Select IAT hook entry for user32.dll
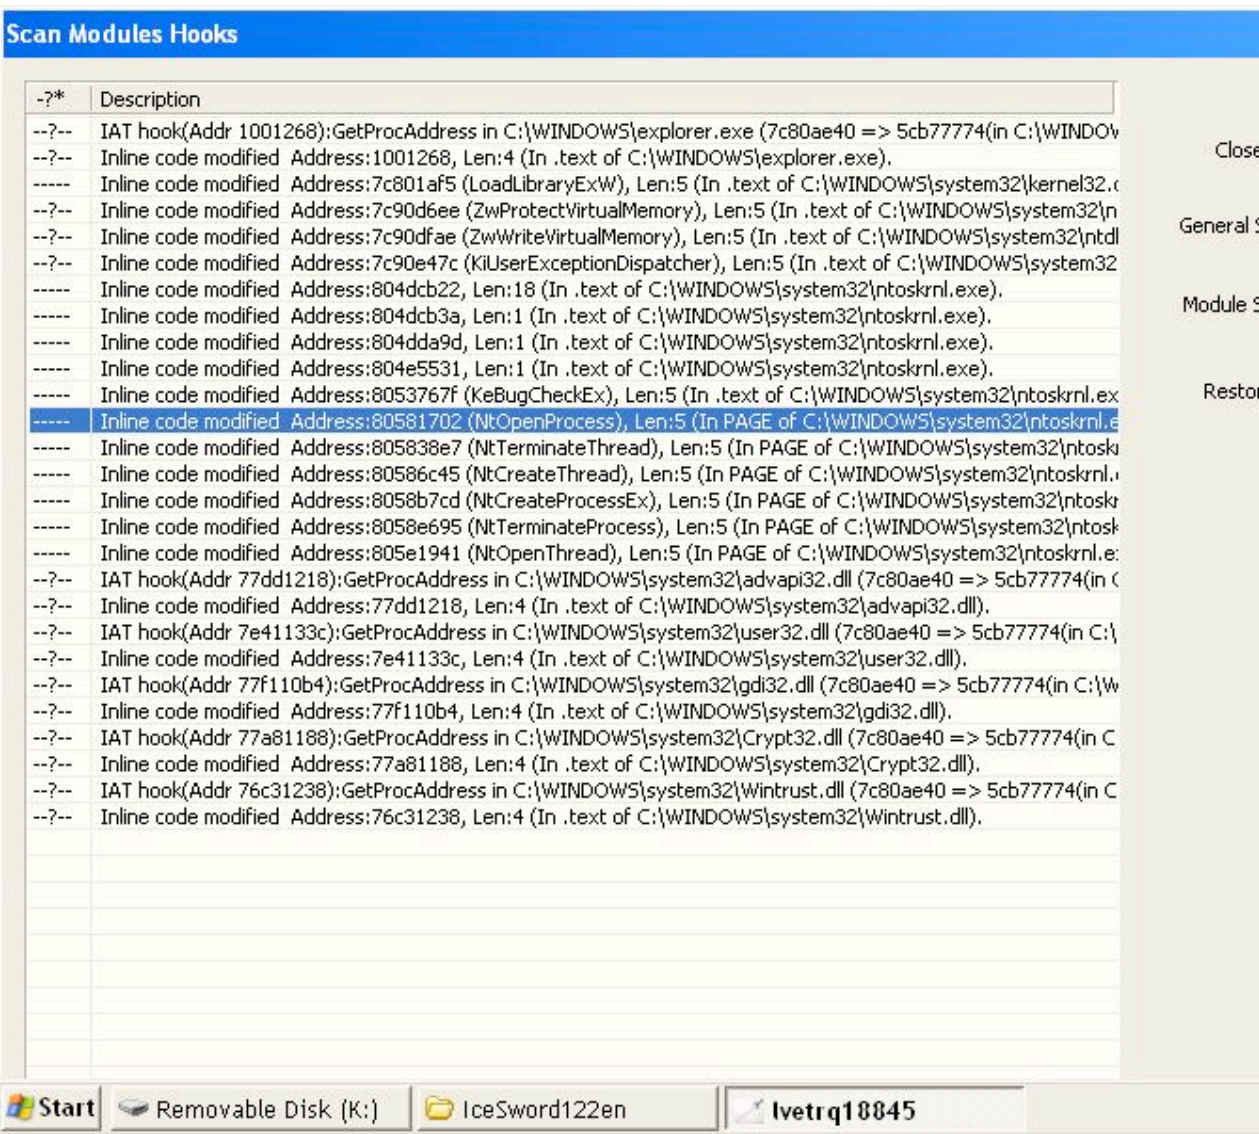1259x1134 pixels. click(x=600, y=632)
